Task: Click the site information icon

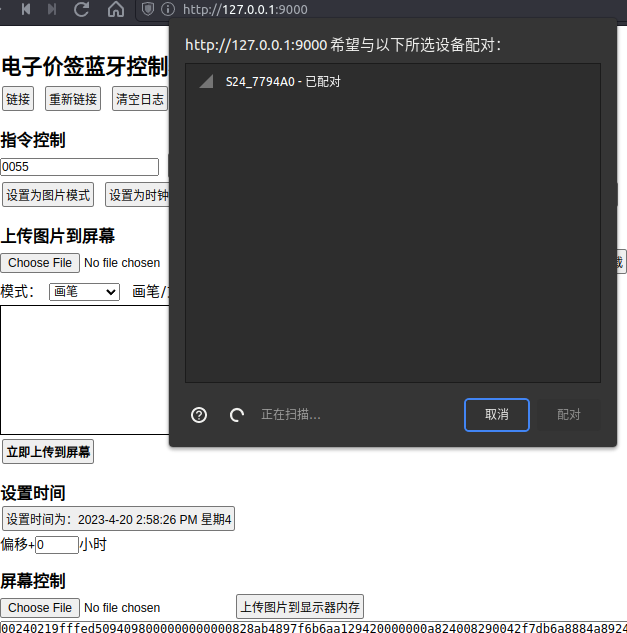Action: [168, 9]
